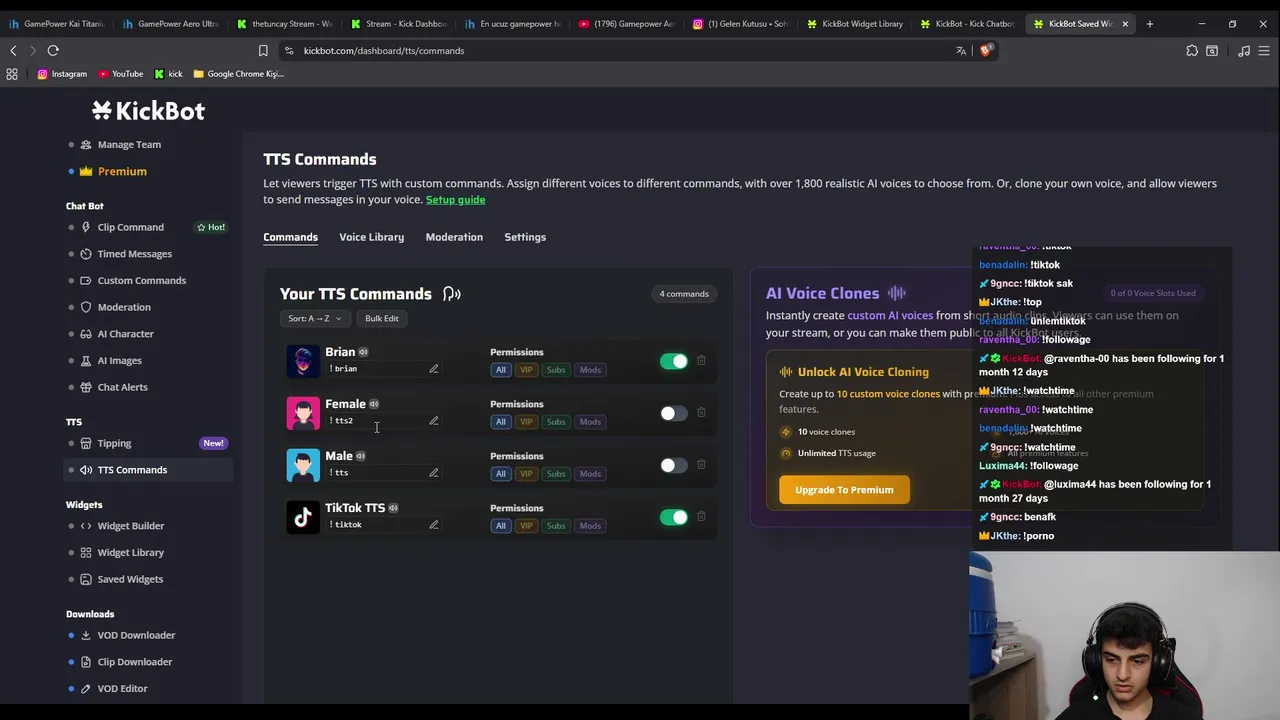
Task: Switch to the Commands tab
Action: (x=290, y=237)
